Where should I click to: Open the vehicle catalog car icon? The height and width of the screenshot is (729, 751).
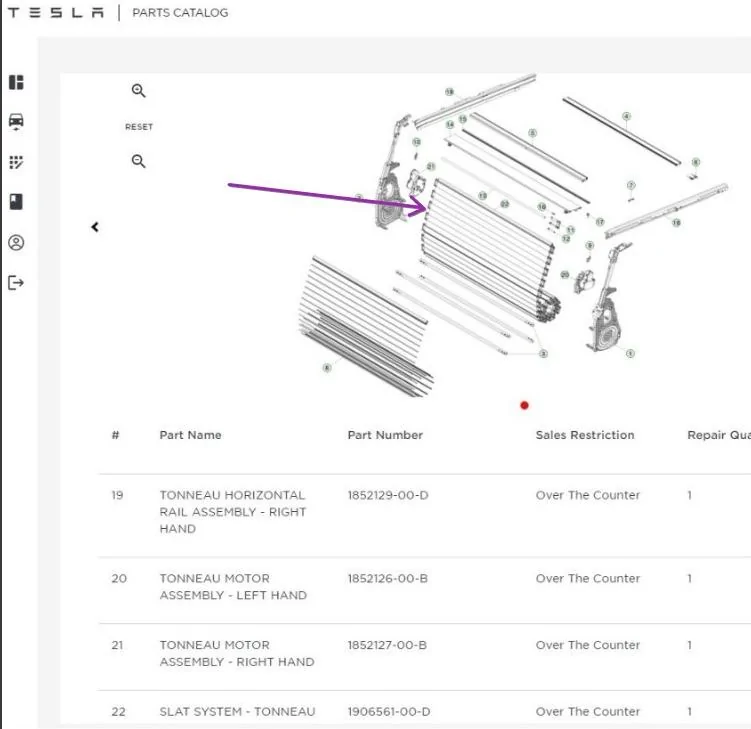pyautogui.click(x=16, y=122)
